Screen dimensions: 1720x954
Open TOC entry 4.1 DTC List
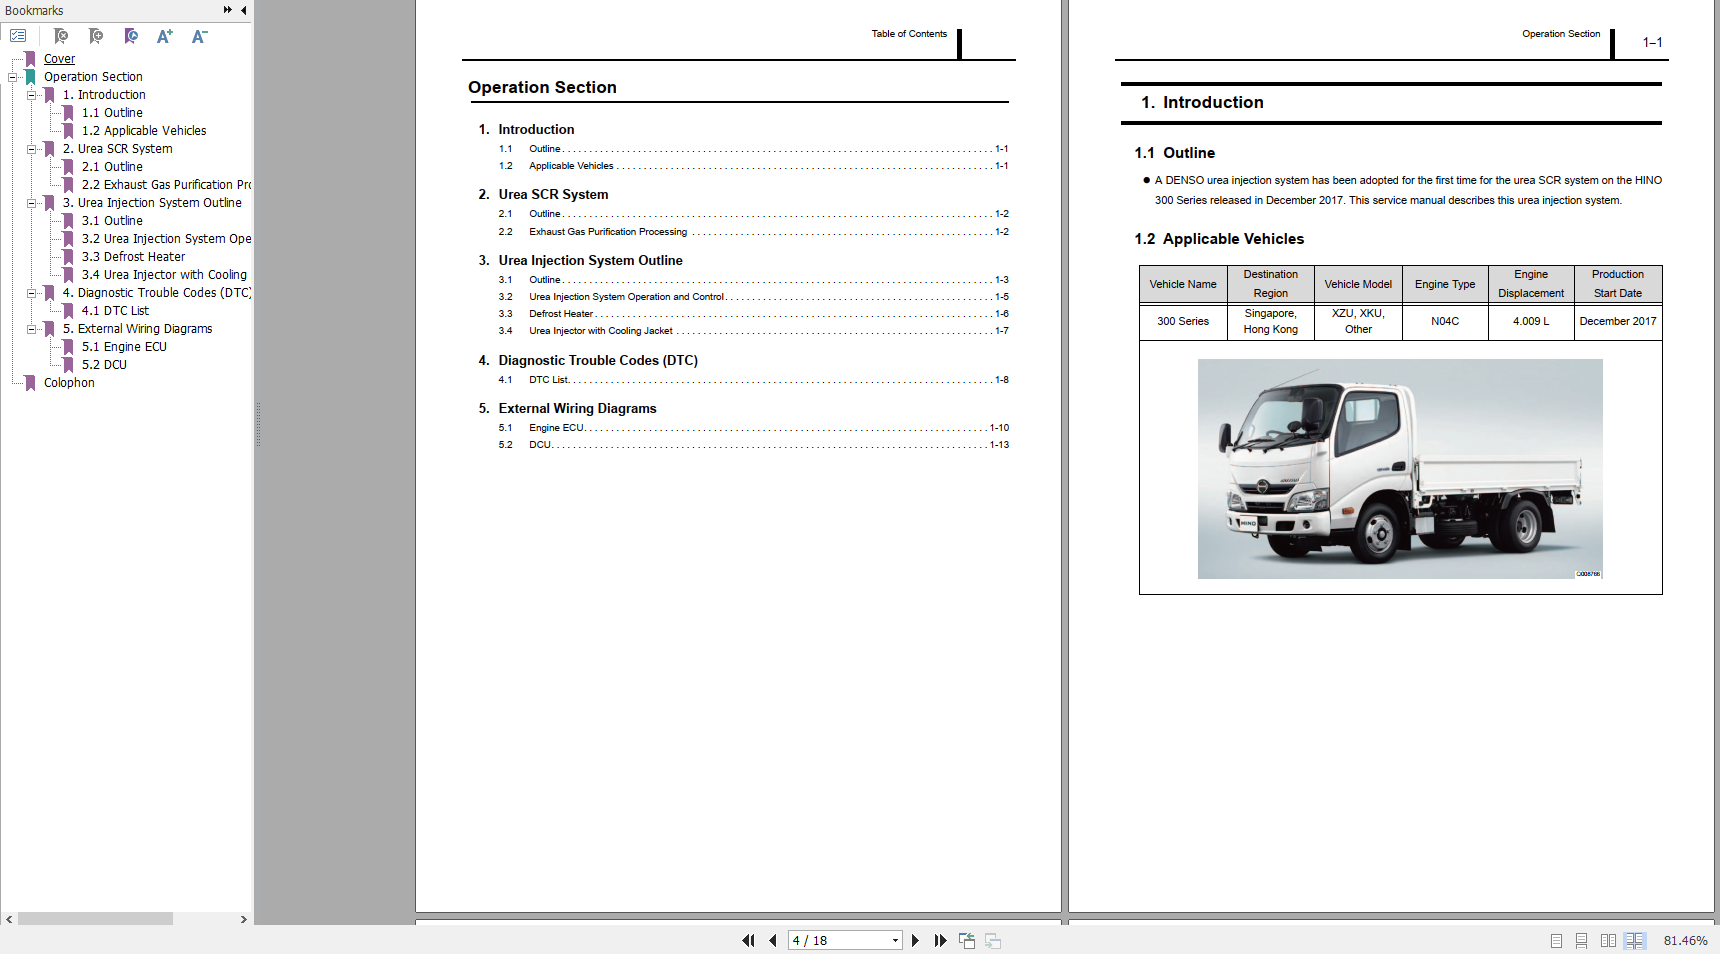753,380
